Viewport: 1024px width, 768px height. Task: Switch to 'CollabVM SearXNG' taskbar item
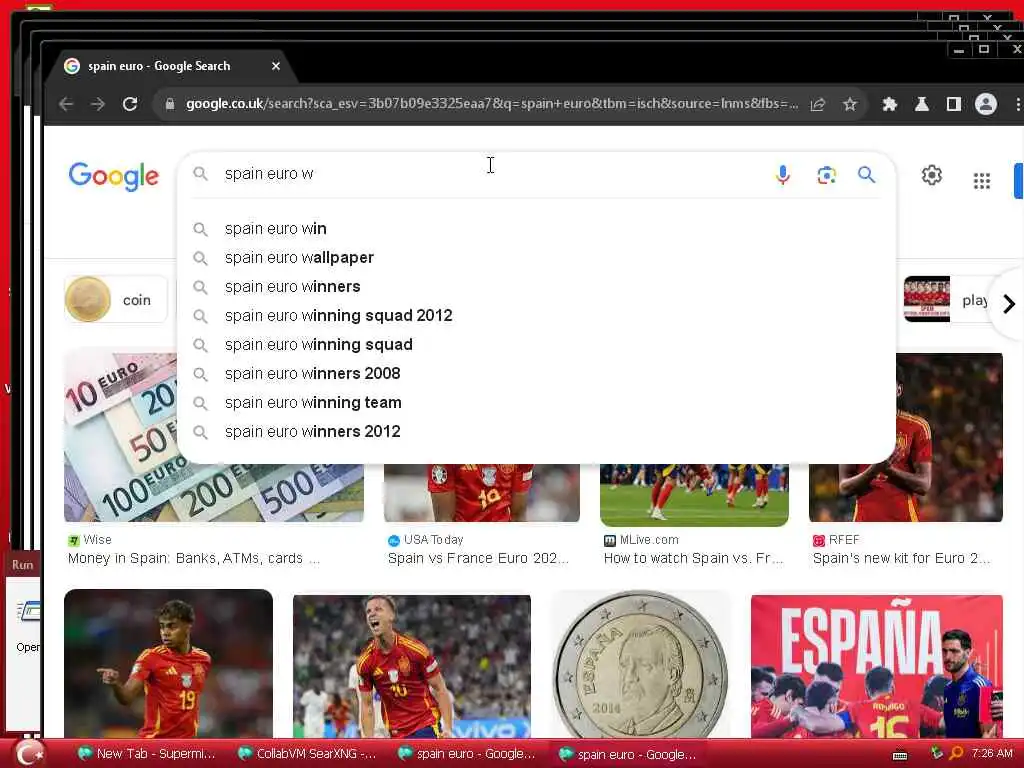click(306, 754)
